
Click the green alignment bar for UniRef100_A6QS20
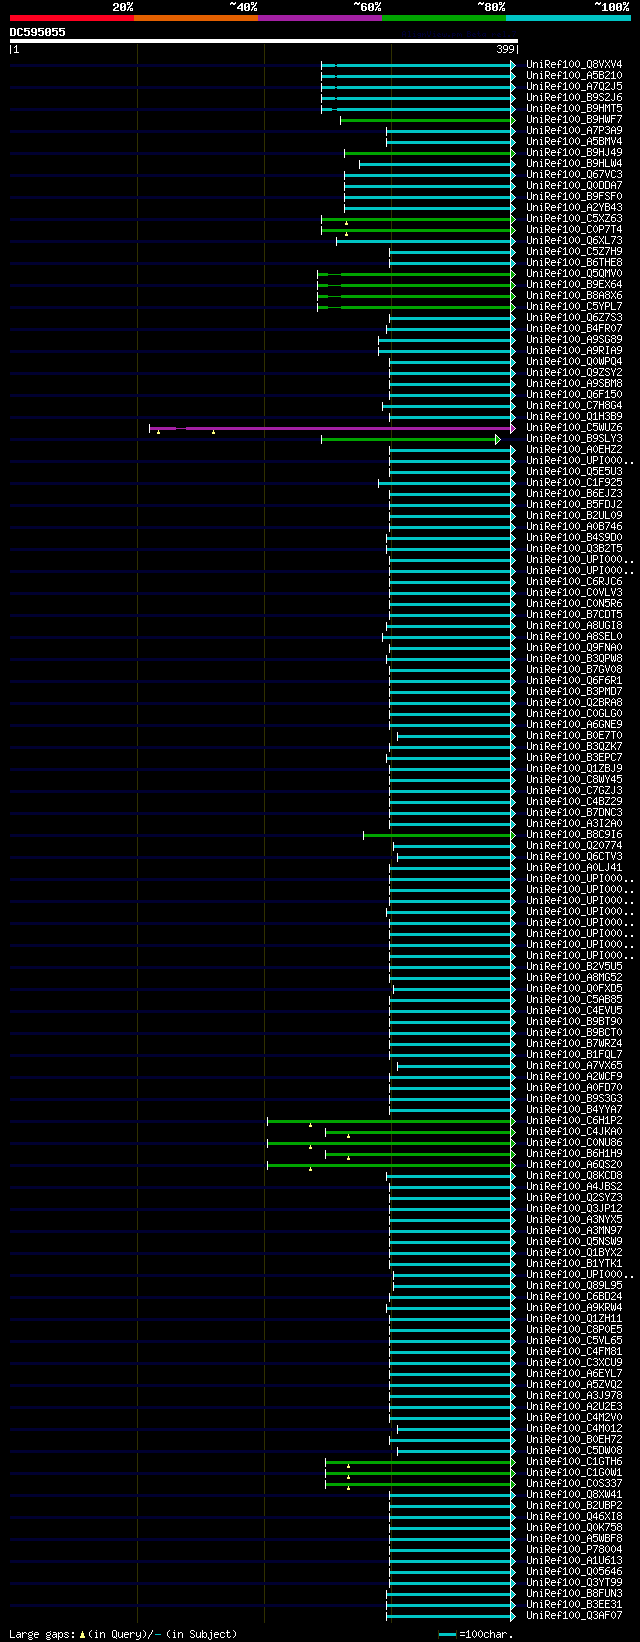point(391,1165)
